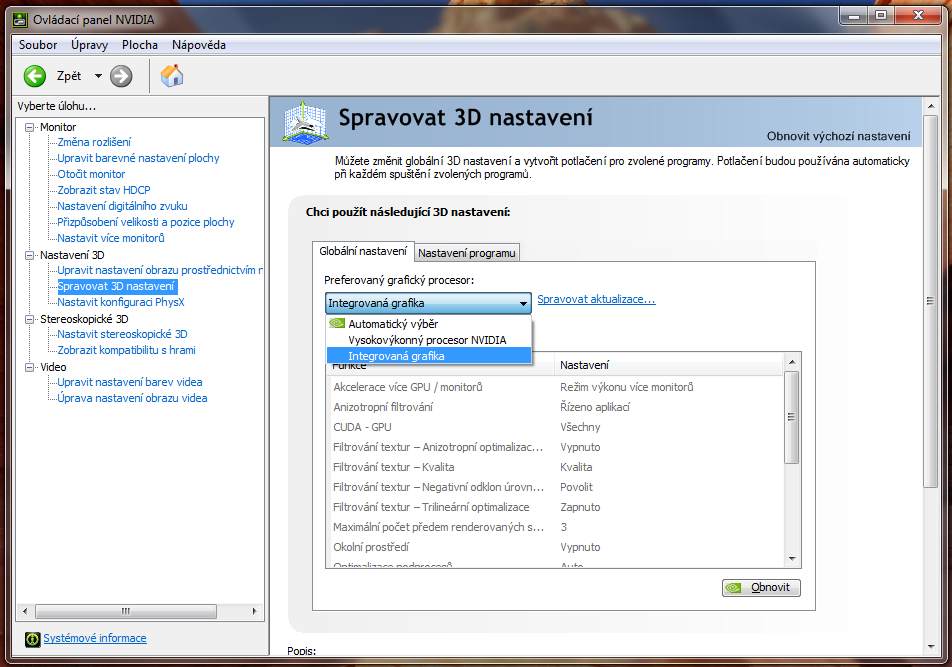The width and height of the screenshot is (952, 667).
Task: Collapse the Nastavení 3D tree node
Action: [30, 255]
